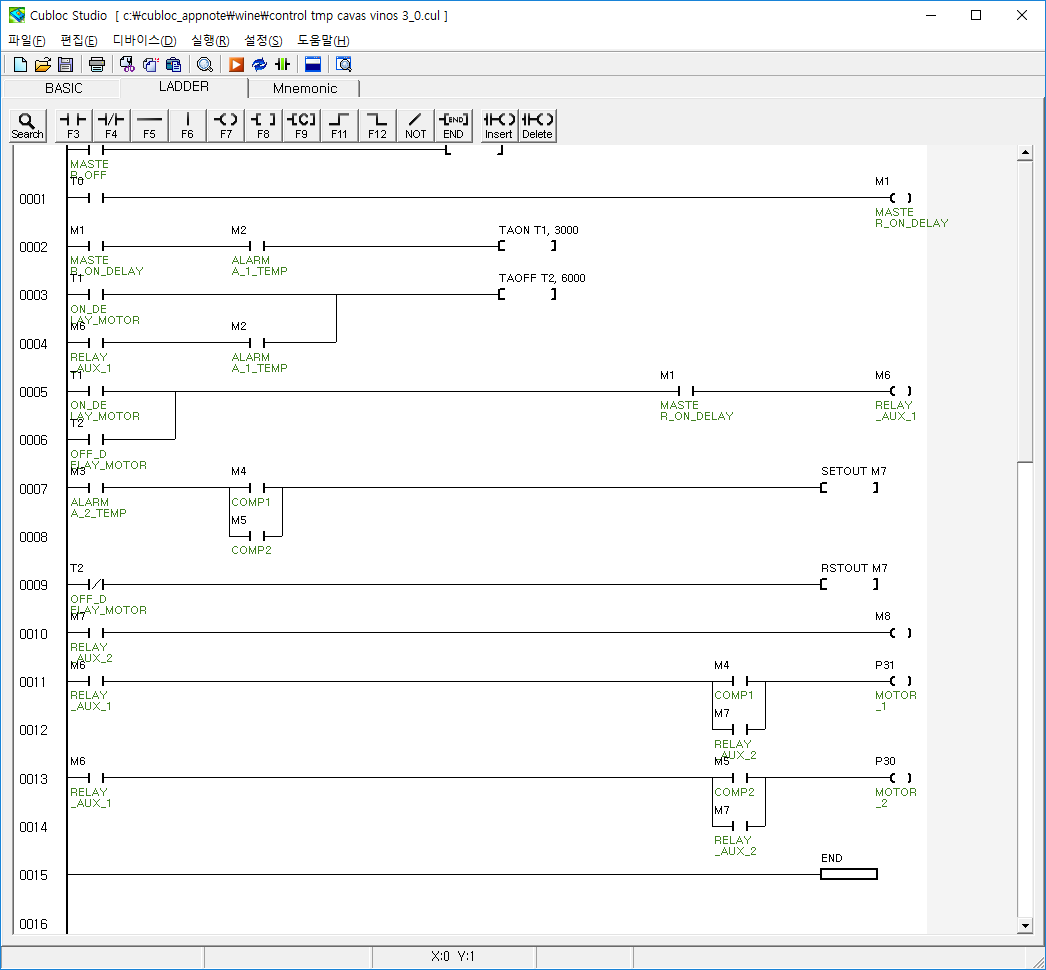Screen dimensions: 1046x970
Task: Open the Mnemonic tab
Action: click(x=305, y=88)
